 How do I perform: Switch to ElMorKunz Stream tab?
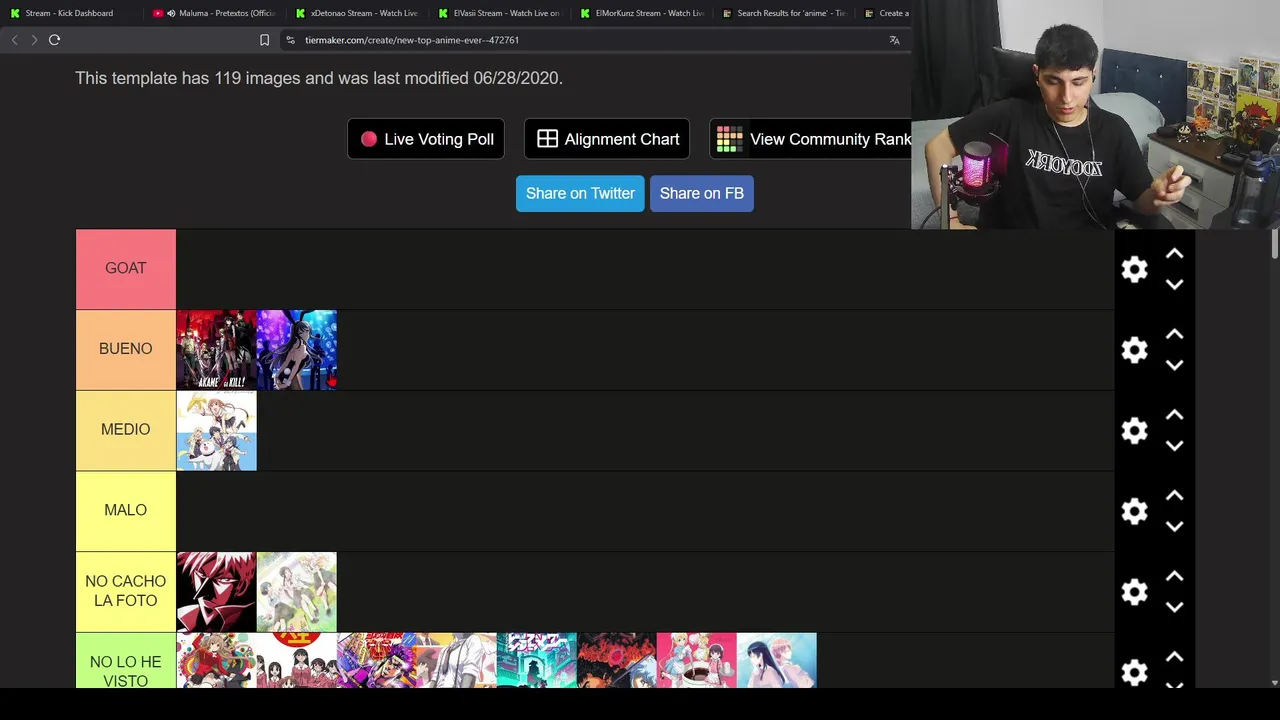coord(642,13)
